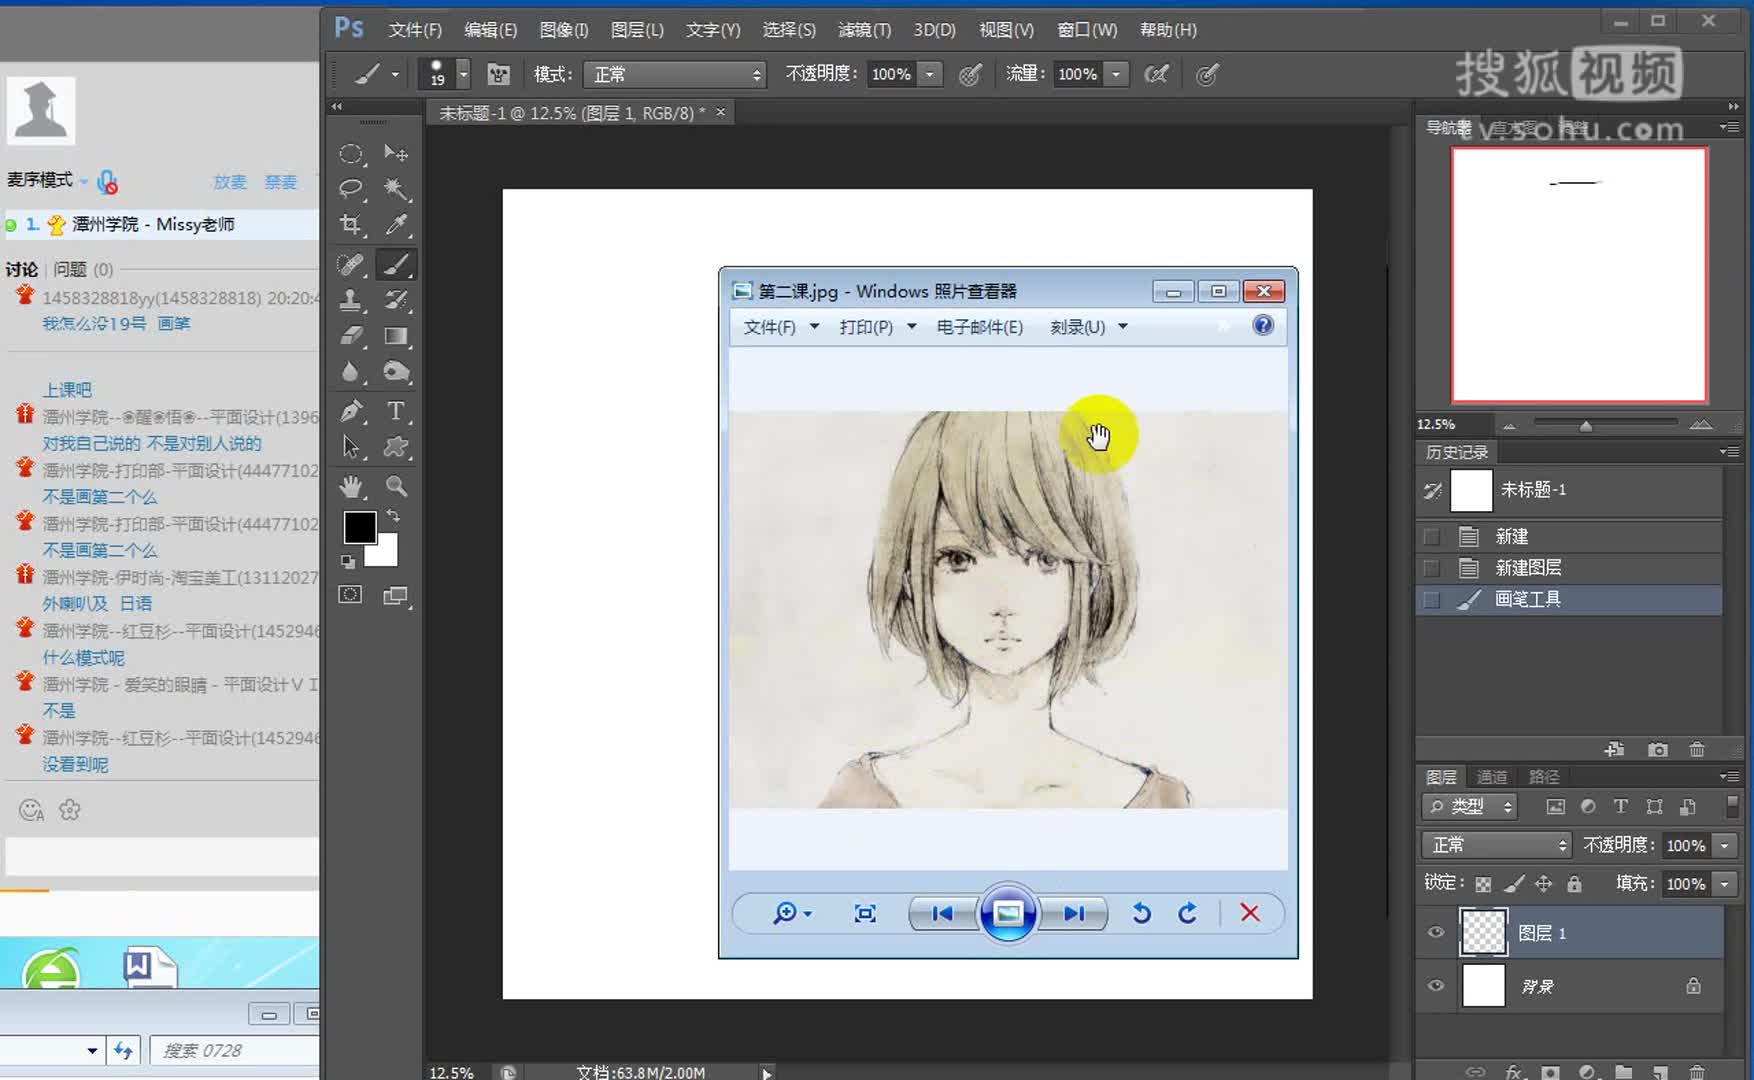Click the background color swatch
Screen dimensions: 1754x1080
point(386,553)
